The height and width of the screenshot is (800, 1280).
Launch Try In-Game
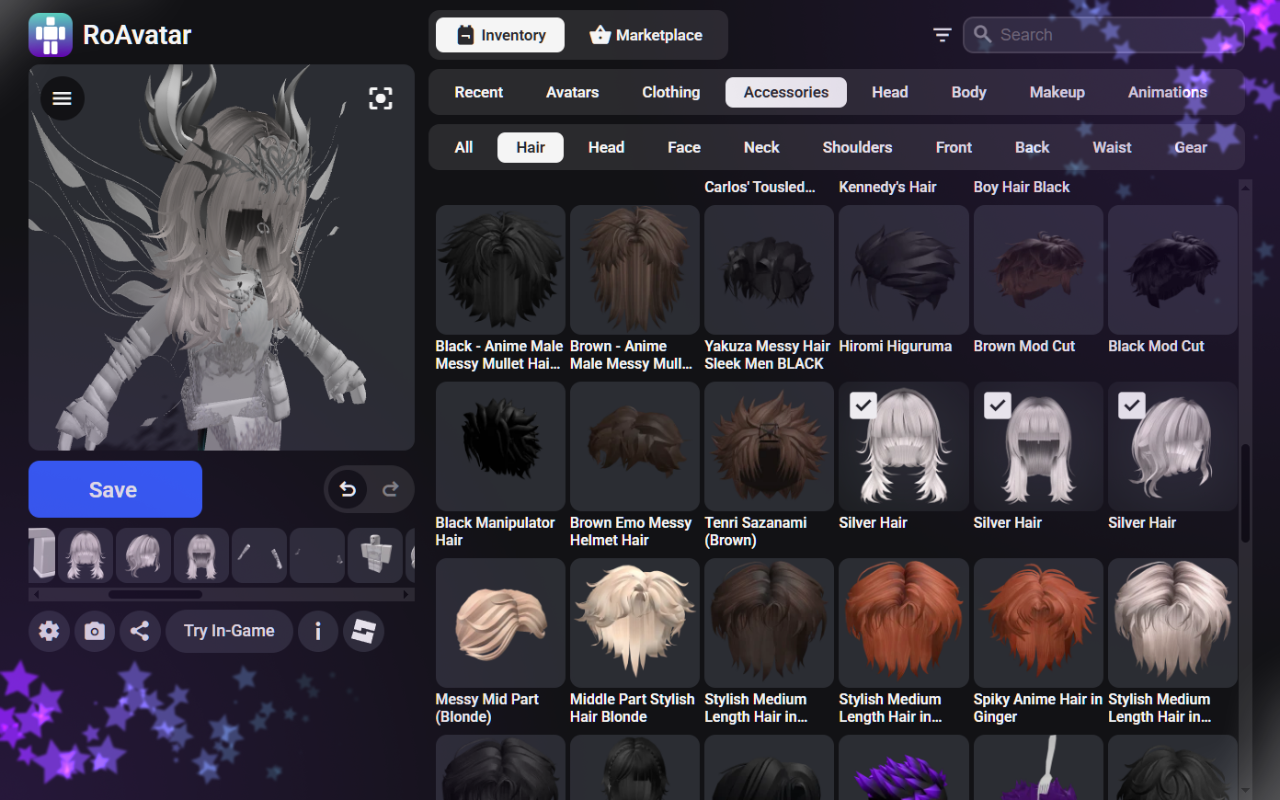(x=229, y=631)
